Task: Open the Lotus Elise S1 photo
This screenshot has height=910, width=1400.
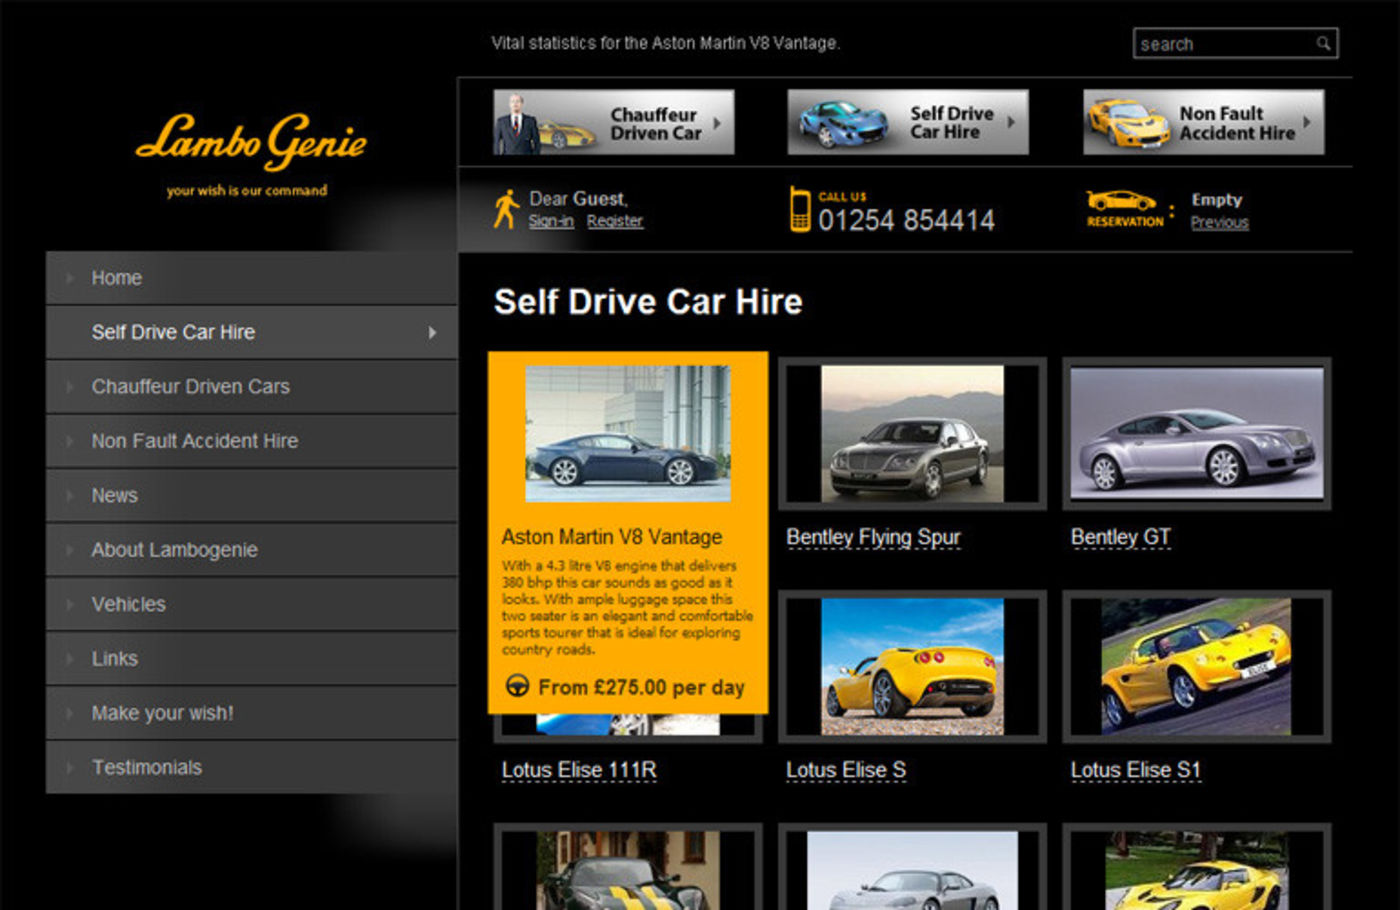Action: click(1196, 666)
